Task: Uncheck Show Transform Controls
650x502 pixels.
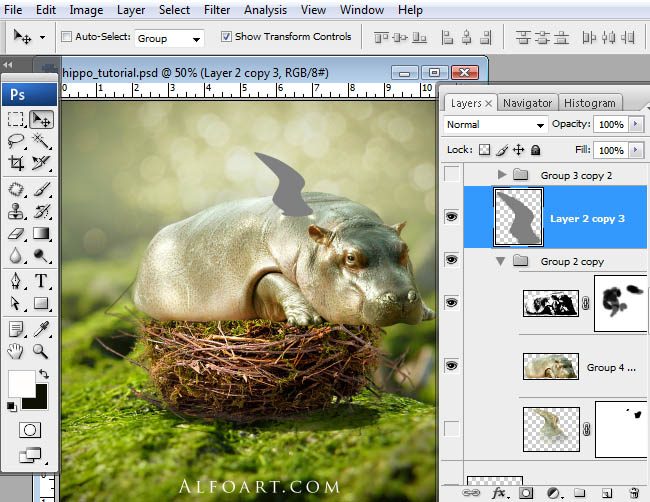Action: pyautogui.click(x=225, y=37)
